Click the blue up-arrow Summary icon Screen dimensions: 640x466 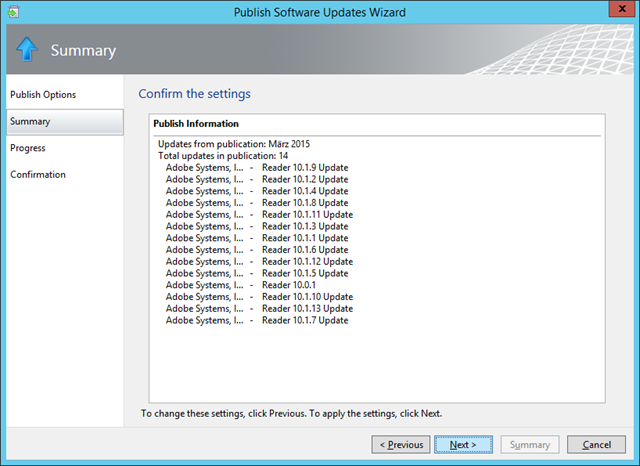(27, 49)
